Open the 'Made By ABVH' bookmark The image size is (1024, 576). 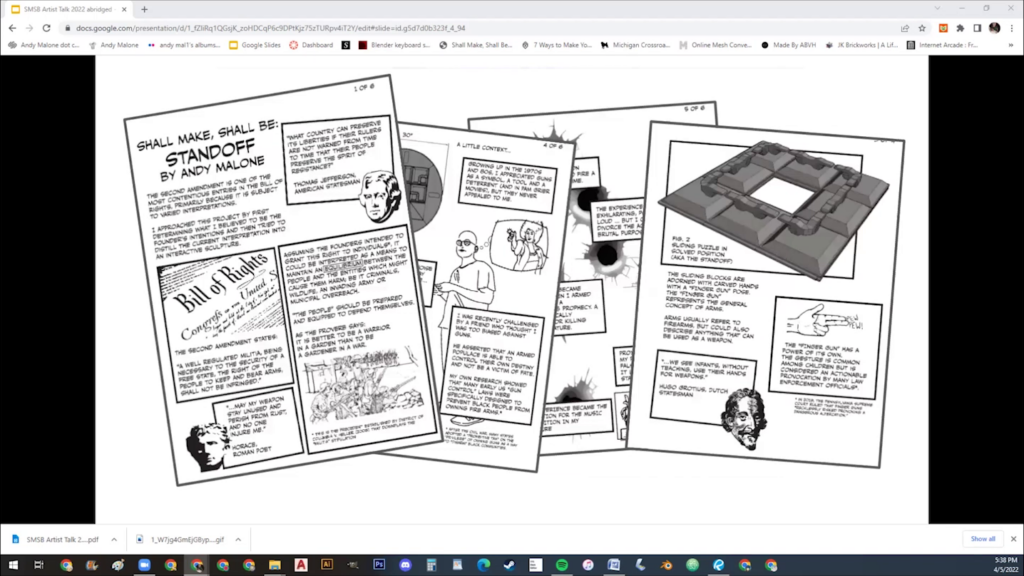[x=789, y=45]
